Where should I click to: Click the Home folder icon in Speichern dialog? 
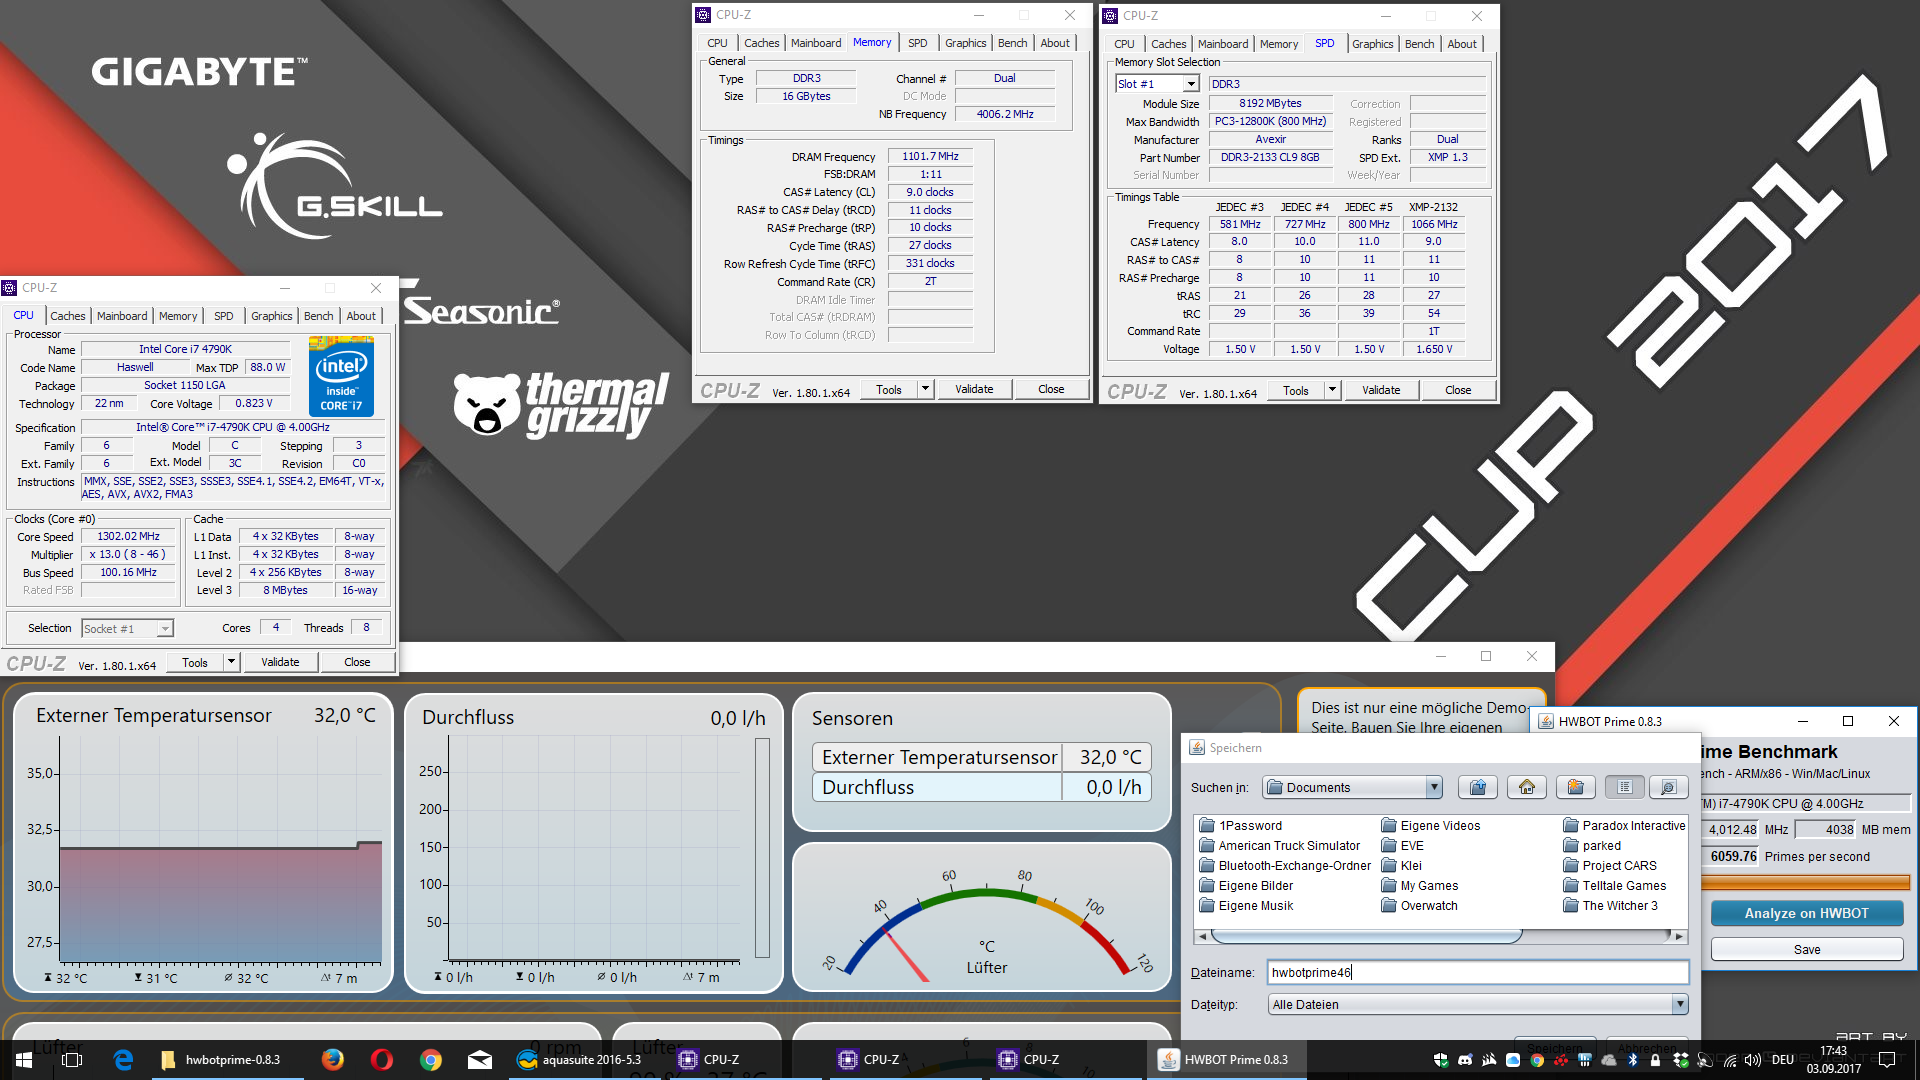[x=1527, y=787]
